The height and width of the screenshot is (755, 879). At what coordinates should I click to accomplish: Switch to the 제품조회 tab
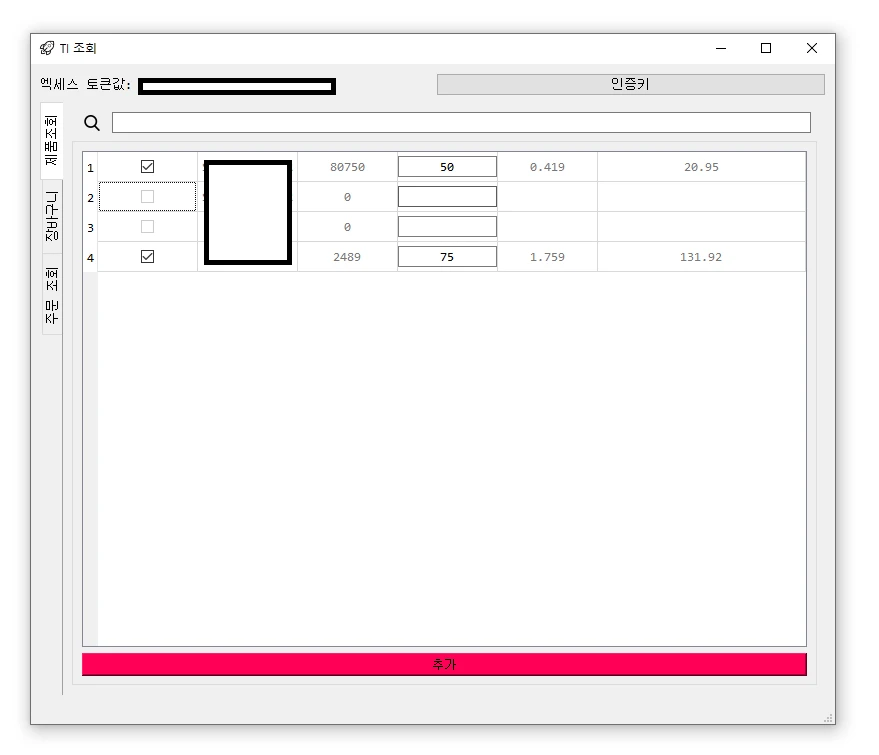[x=52, y=140]
